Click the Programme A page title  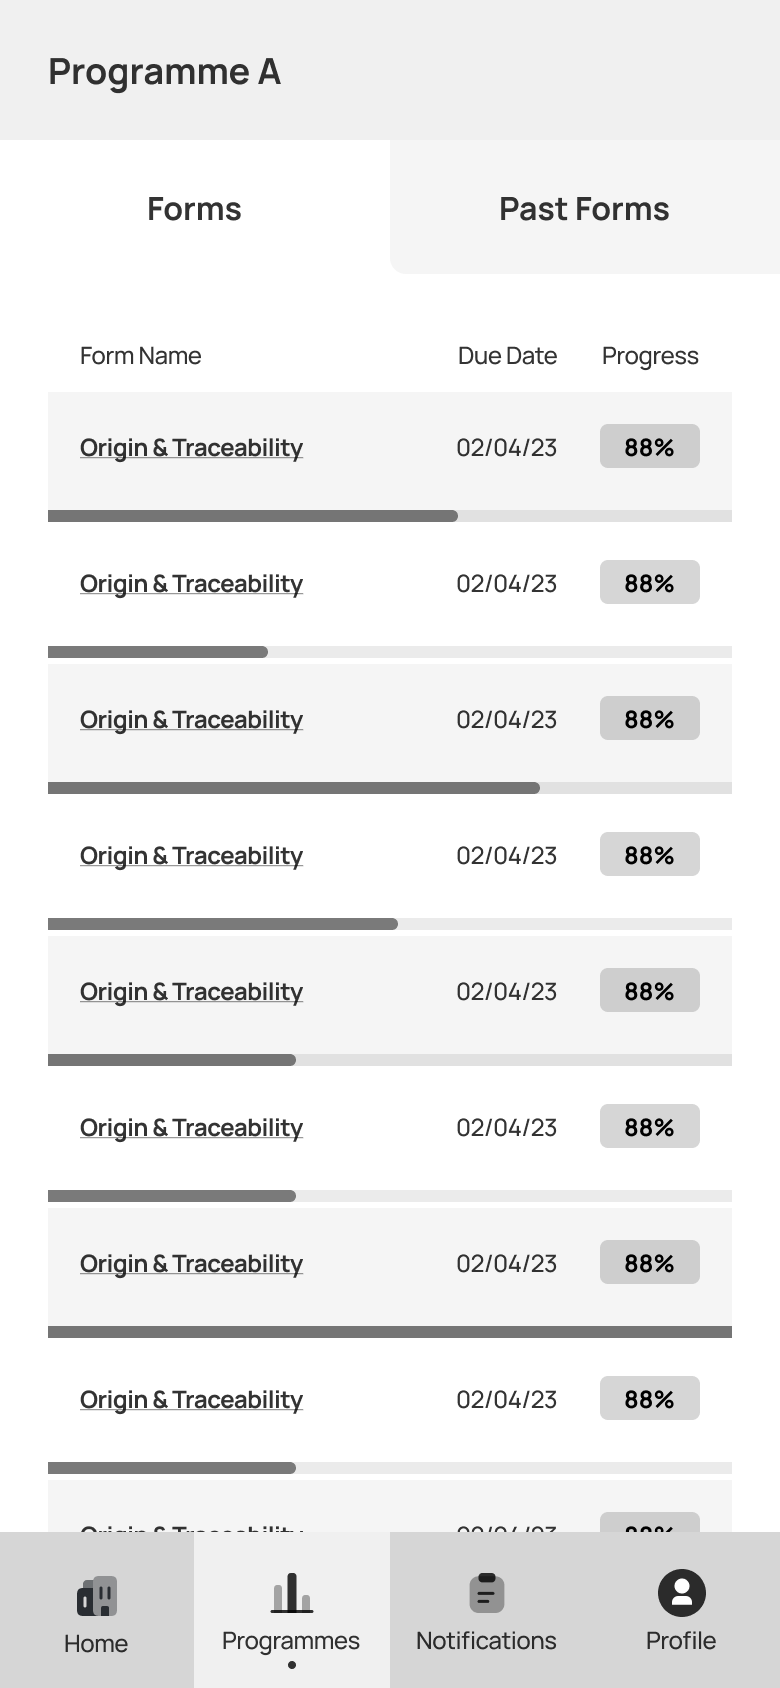pos(165,72)
